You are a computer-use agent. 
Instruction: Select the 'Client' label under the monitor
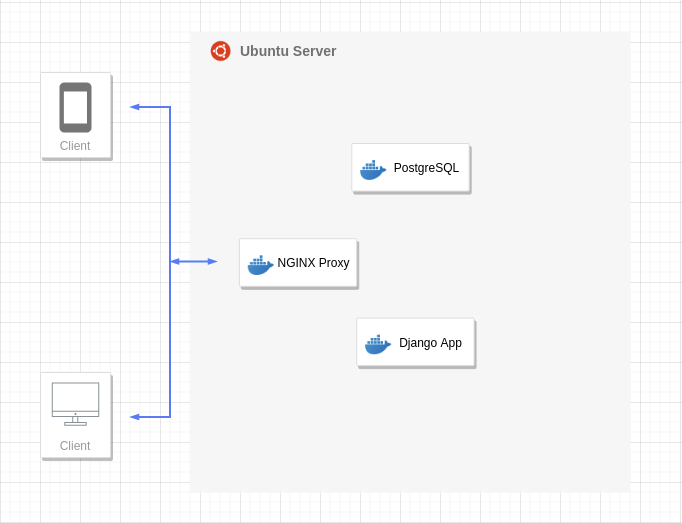click(75, 446)
